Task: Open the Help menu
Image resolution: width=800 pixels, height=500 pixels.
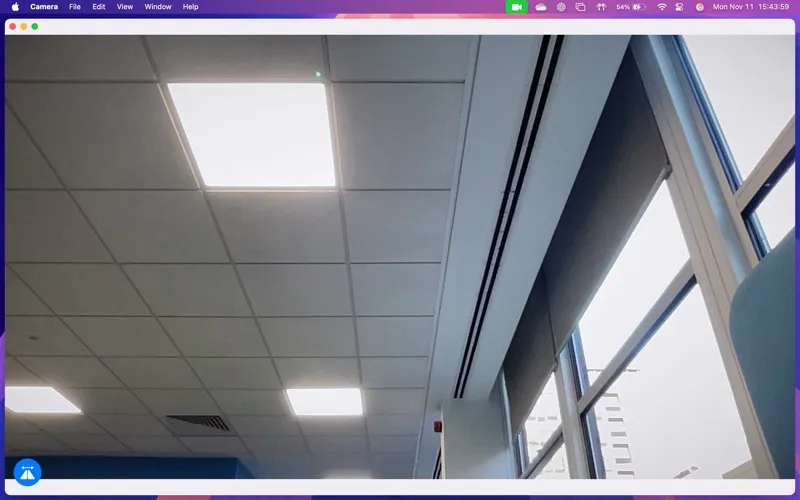Action: [190, 7]
